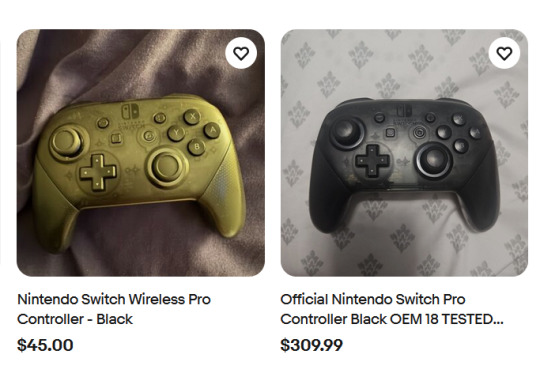The image size is (540, 377).
Task: Click the $45.00 price
Action: click(x=45, y=345)
